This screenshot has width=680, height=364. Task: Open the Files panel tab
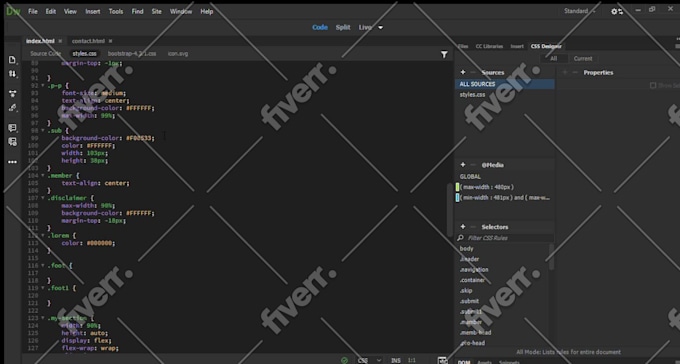(463, 46)
